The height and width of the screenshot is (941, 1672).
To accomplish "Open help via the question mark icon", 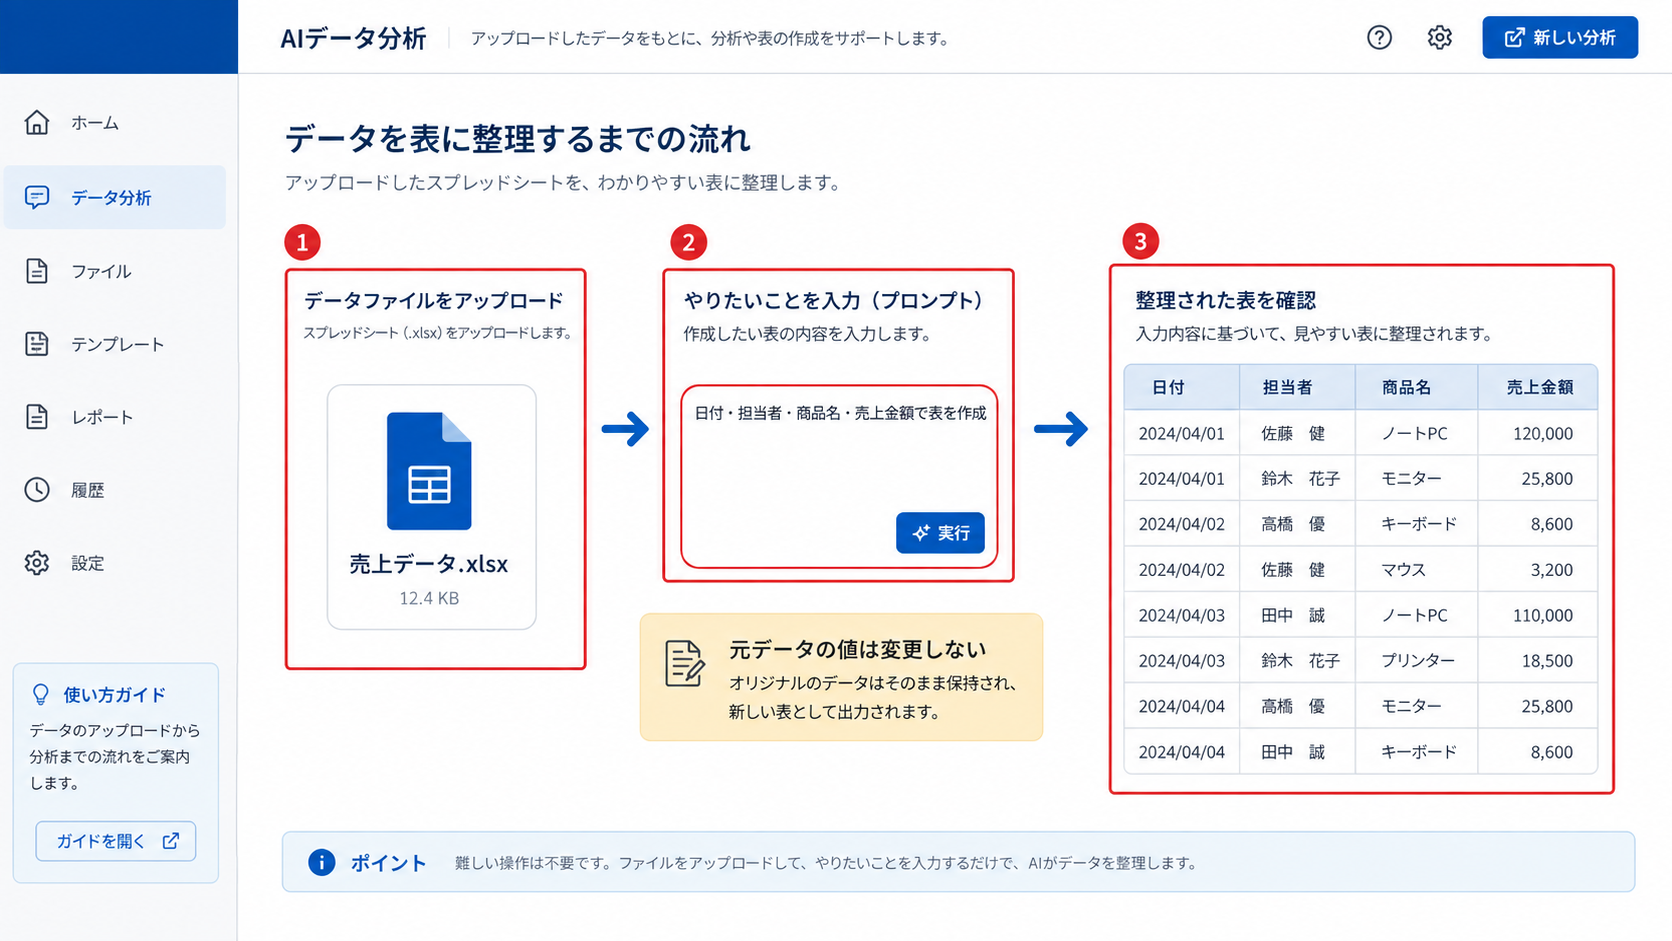I will 1379,37.
